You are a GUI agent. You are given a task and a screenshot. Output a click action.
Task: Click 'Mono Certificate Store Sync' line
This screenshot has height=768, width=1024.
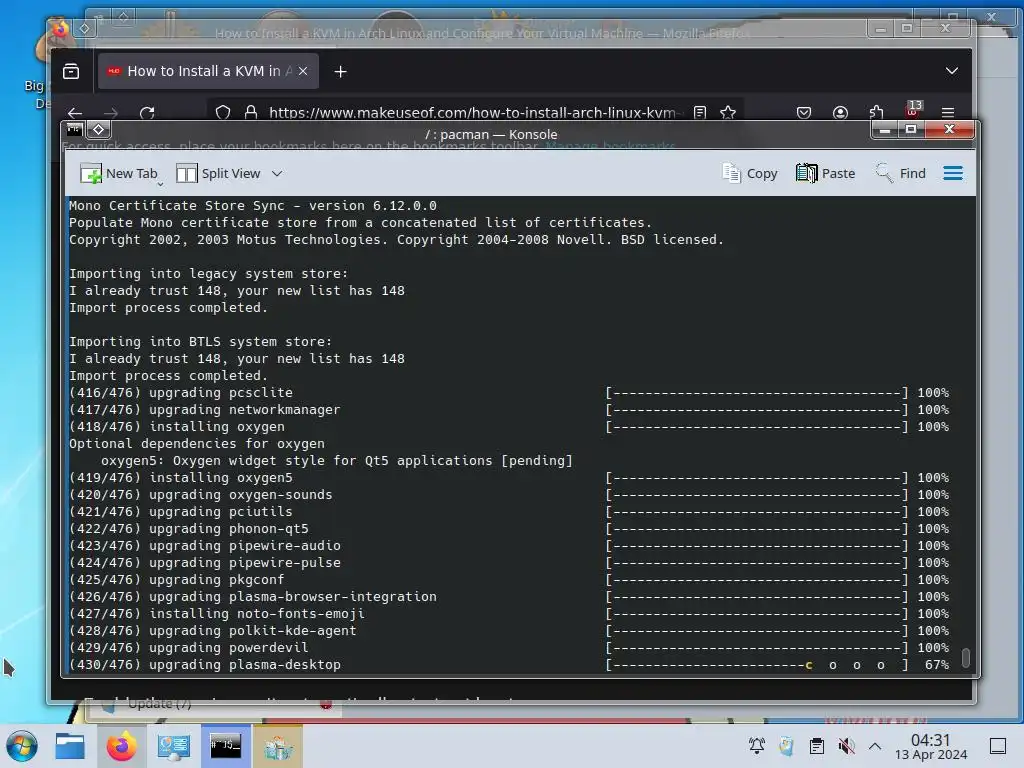253,206
